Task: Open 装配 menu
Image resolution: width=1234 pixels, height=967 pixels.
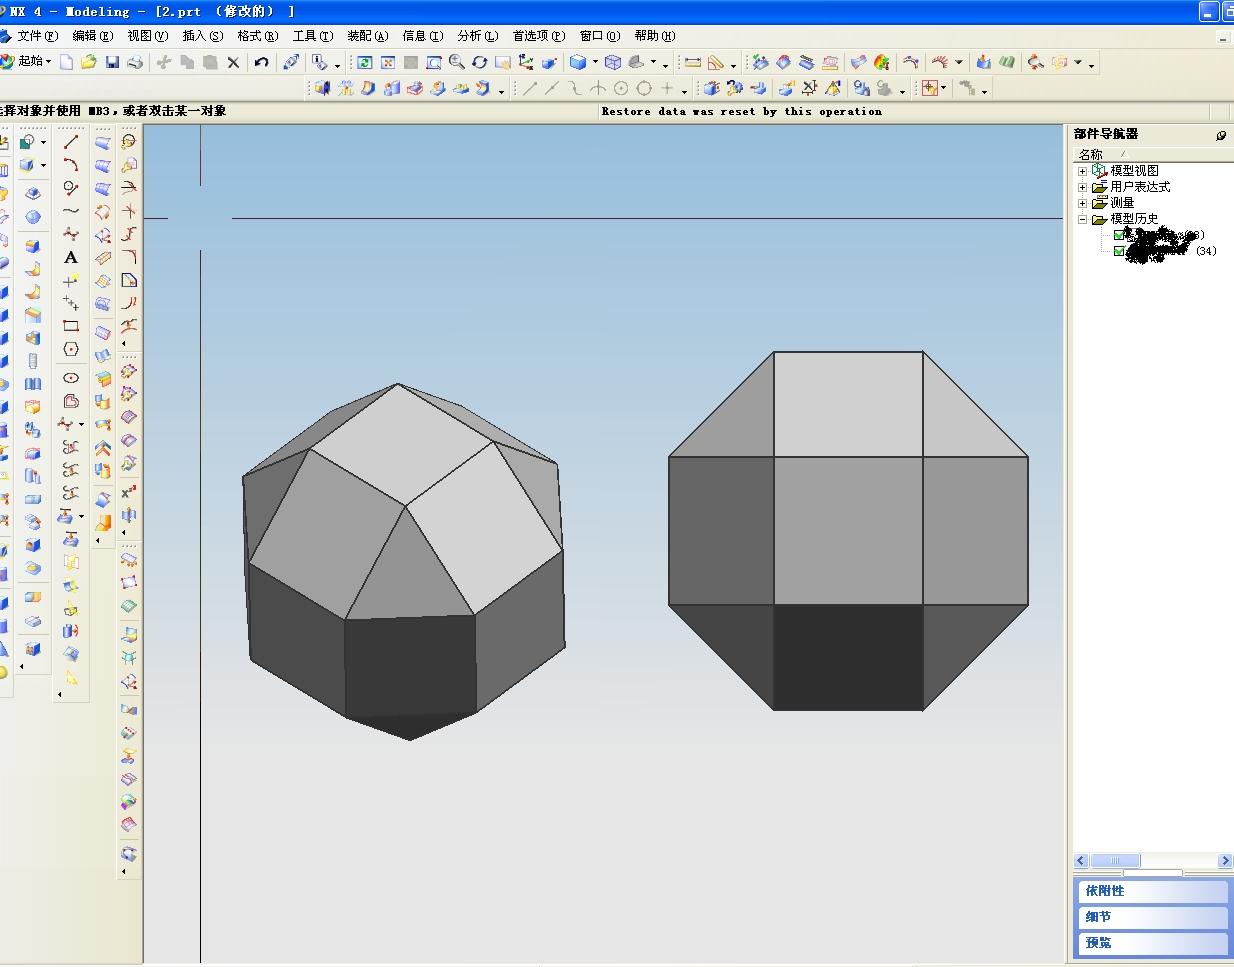Action: pos(367,36)
